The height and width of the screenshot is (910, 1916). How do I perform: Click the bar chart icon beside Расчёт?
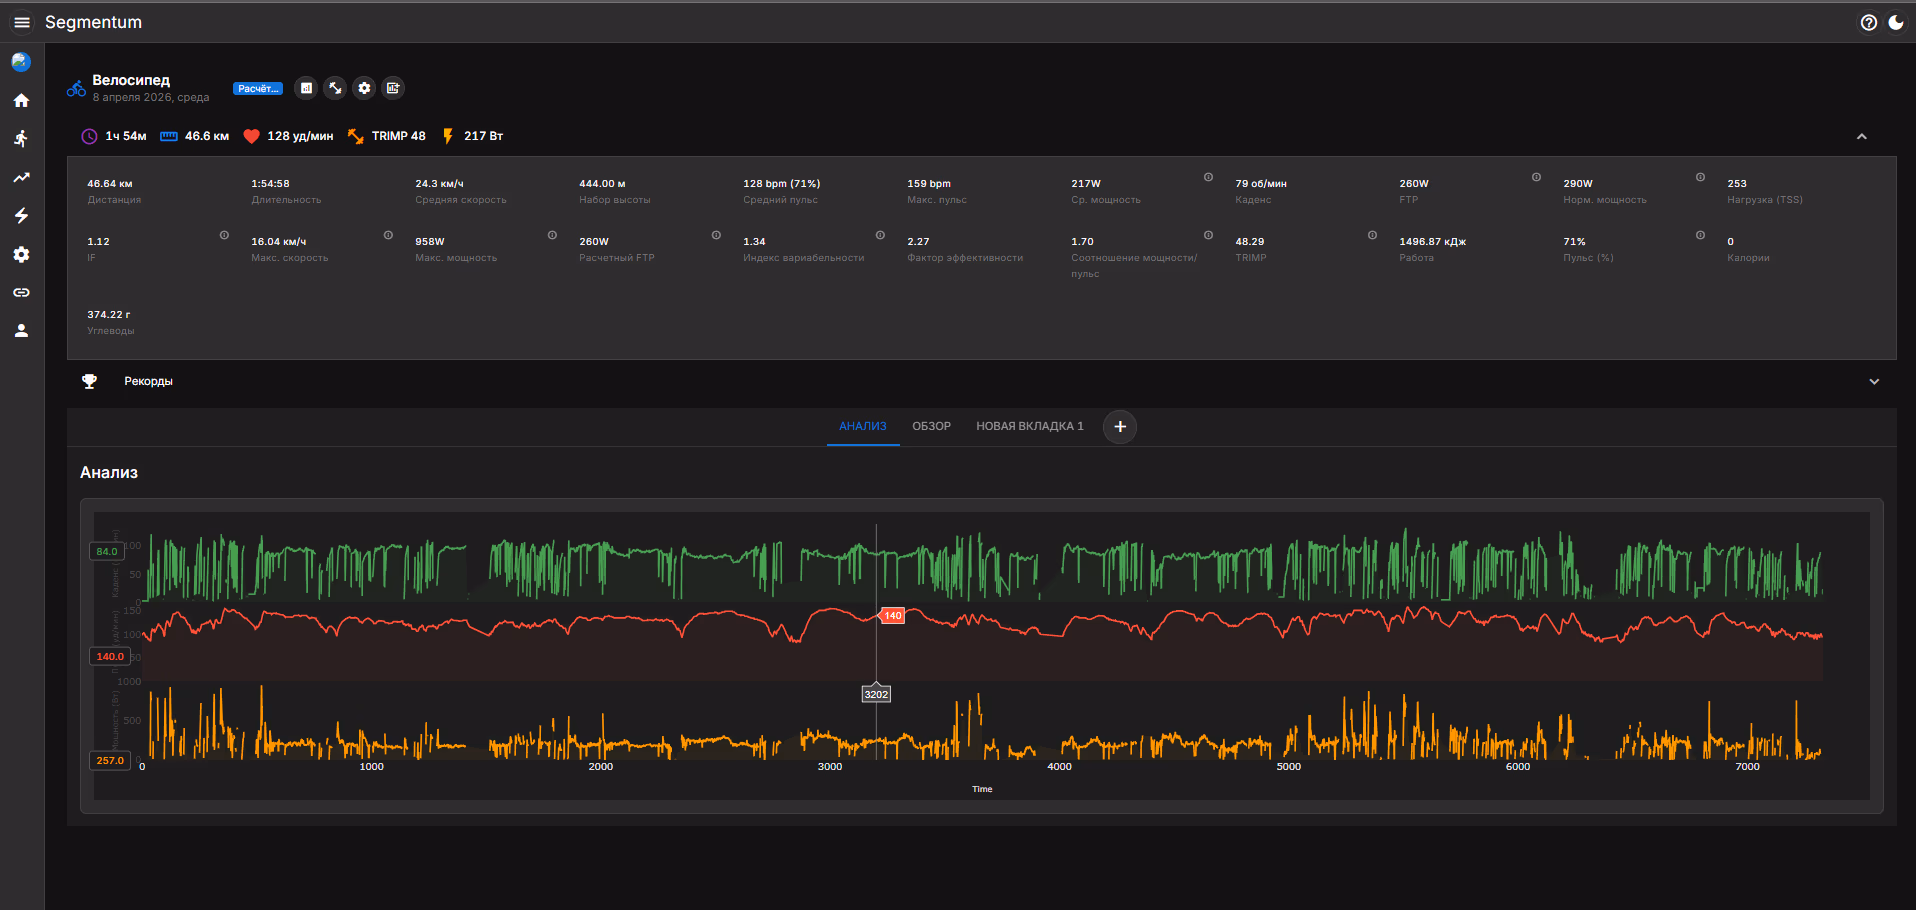coord(306,88)
